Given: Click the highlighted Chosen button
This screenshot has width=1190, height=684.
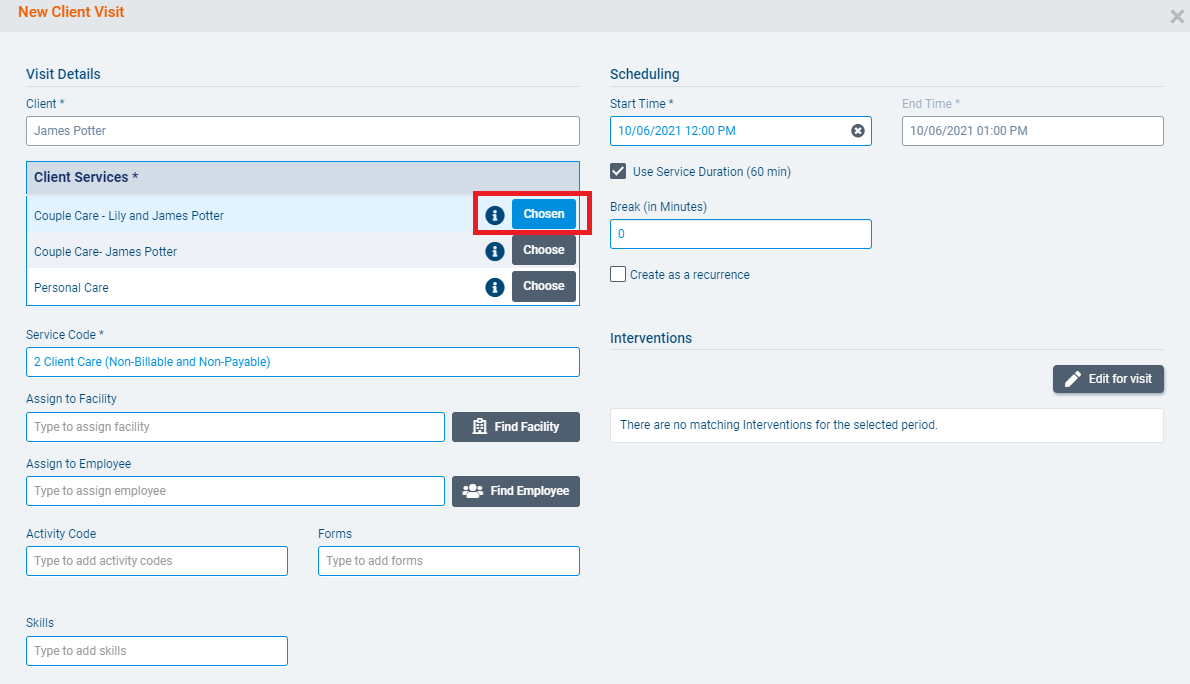Looking at the screenshot, I should (x=543, y=213).
